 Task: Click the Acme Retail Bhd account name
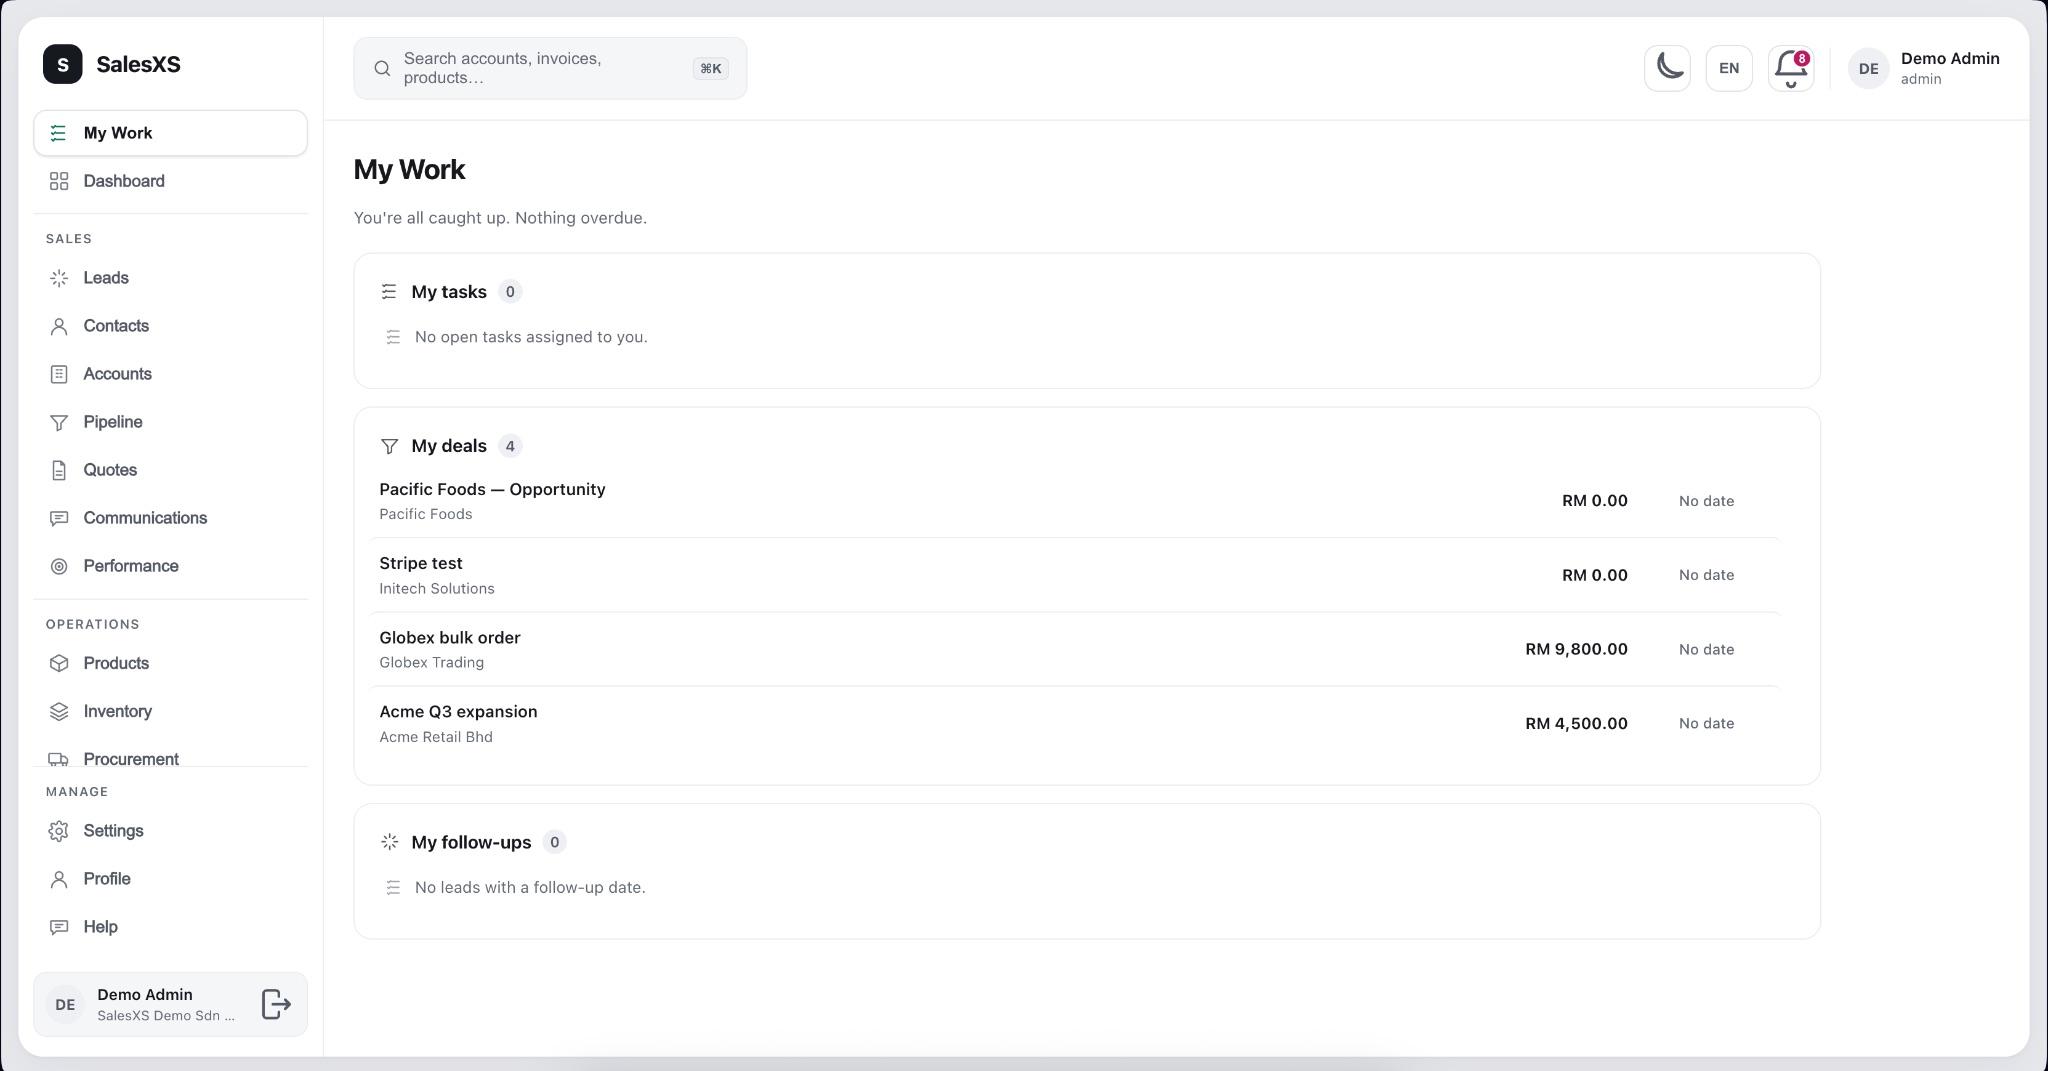click(x=435, y=737)
